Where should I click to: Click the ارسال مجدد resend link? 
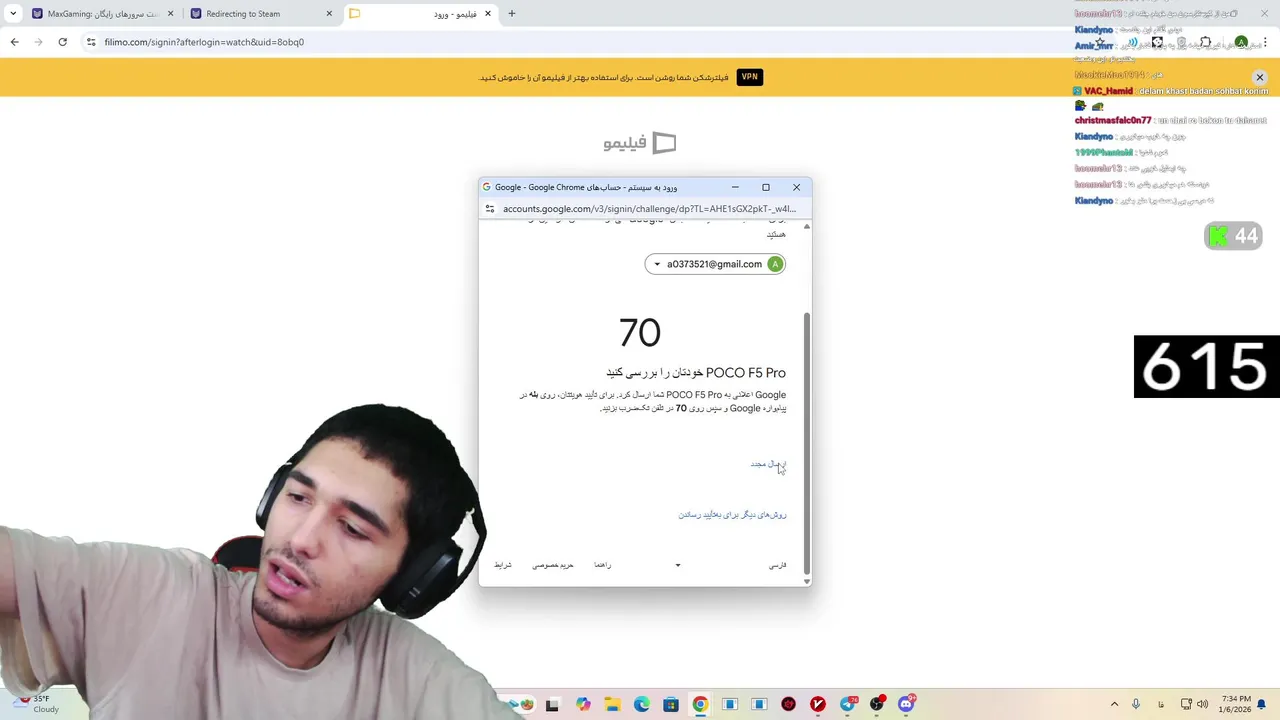768,464
